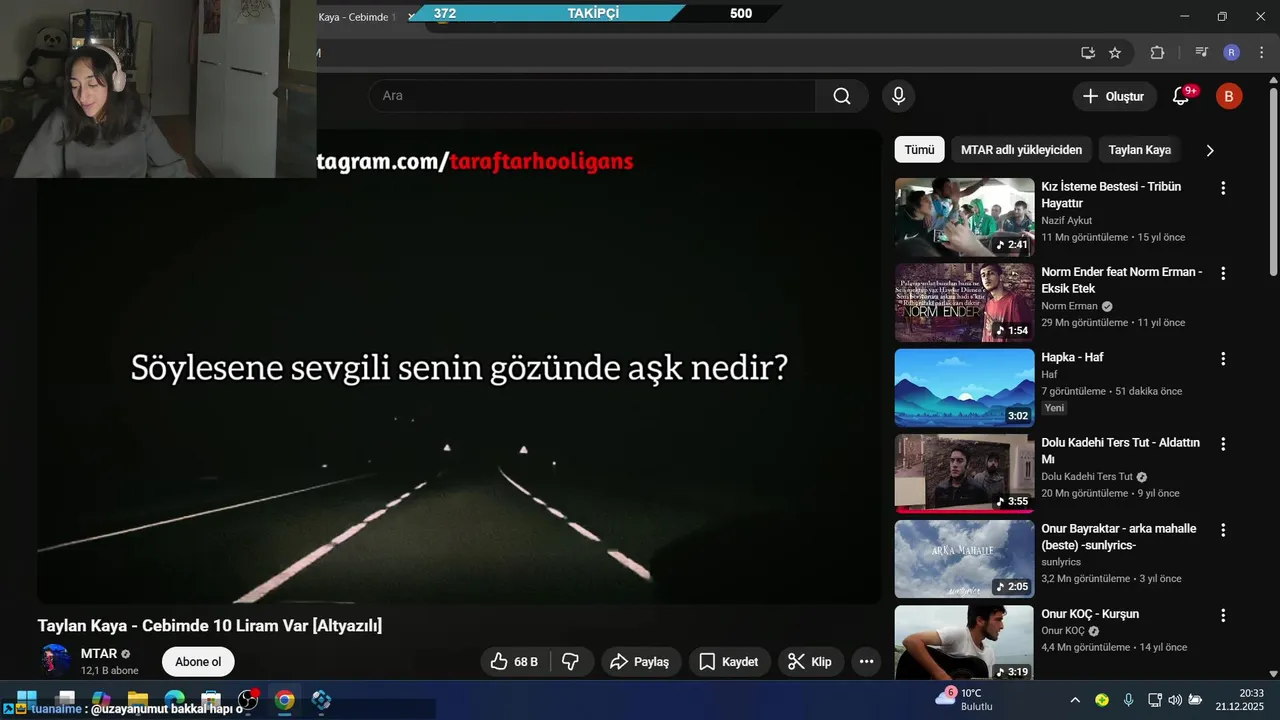Dislike the video with thumbs-down
This screenshot has width=1280, height=720.
[x=571, y=662]
